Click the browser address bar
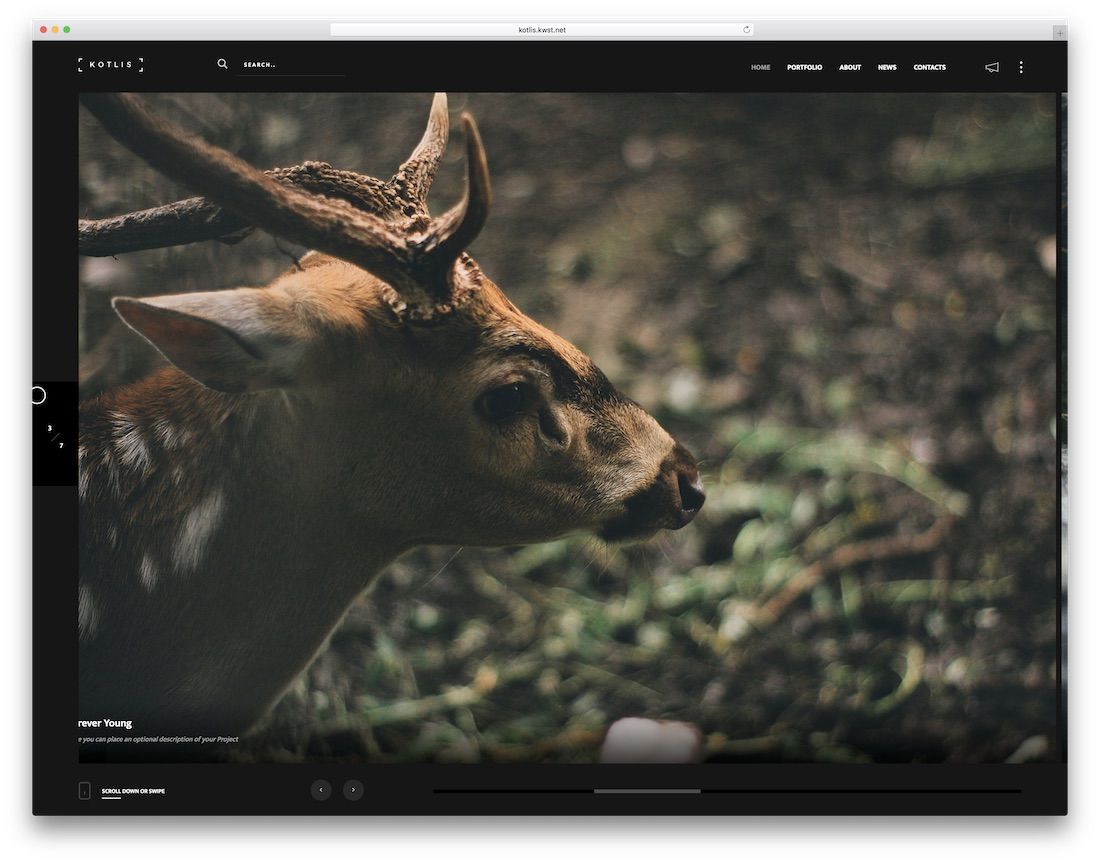This screenshot has height=862, width=1100. click(x=542, y=29)
